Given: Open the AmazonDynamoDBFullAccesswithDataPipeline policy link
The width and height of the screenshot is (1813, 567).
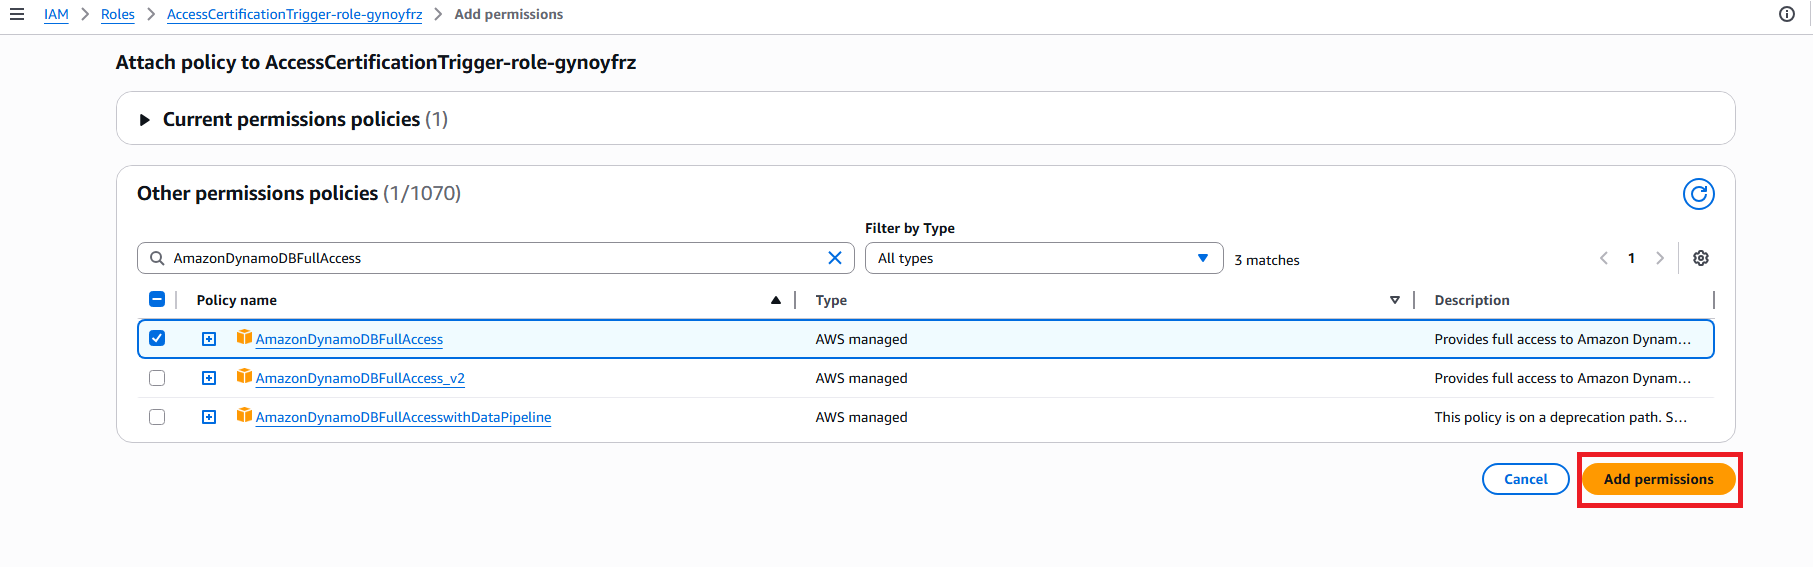Looking at the screenshot, I should (403, 417).
